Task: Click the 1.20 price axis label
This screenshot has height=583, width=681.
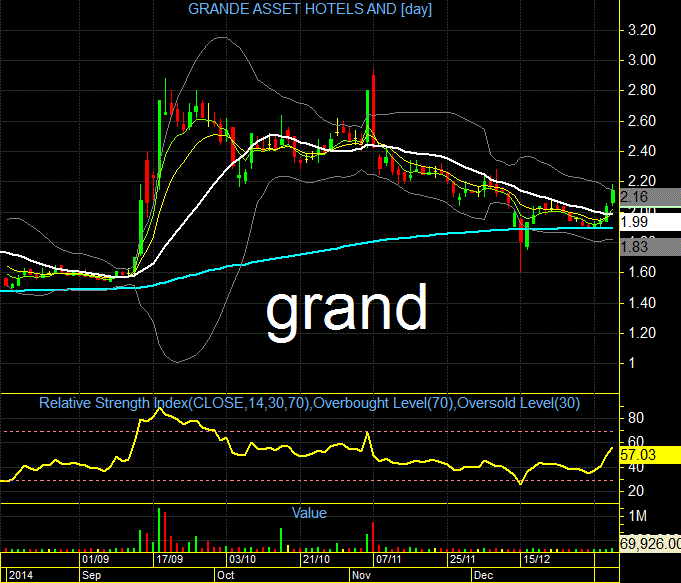Action: pyautogui.click(x=641, y=333)
